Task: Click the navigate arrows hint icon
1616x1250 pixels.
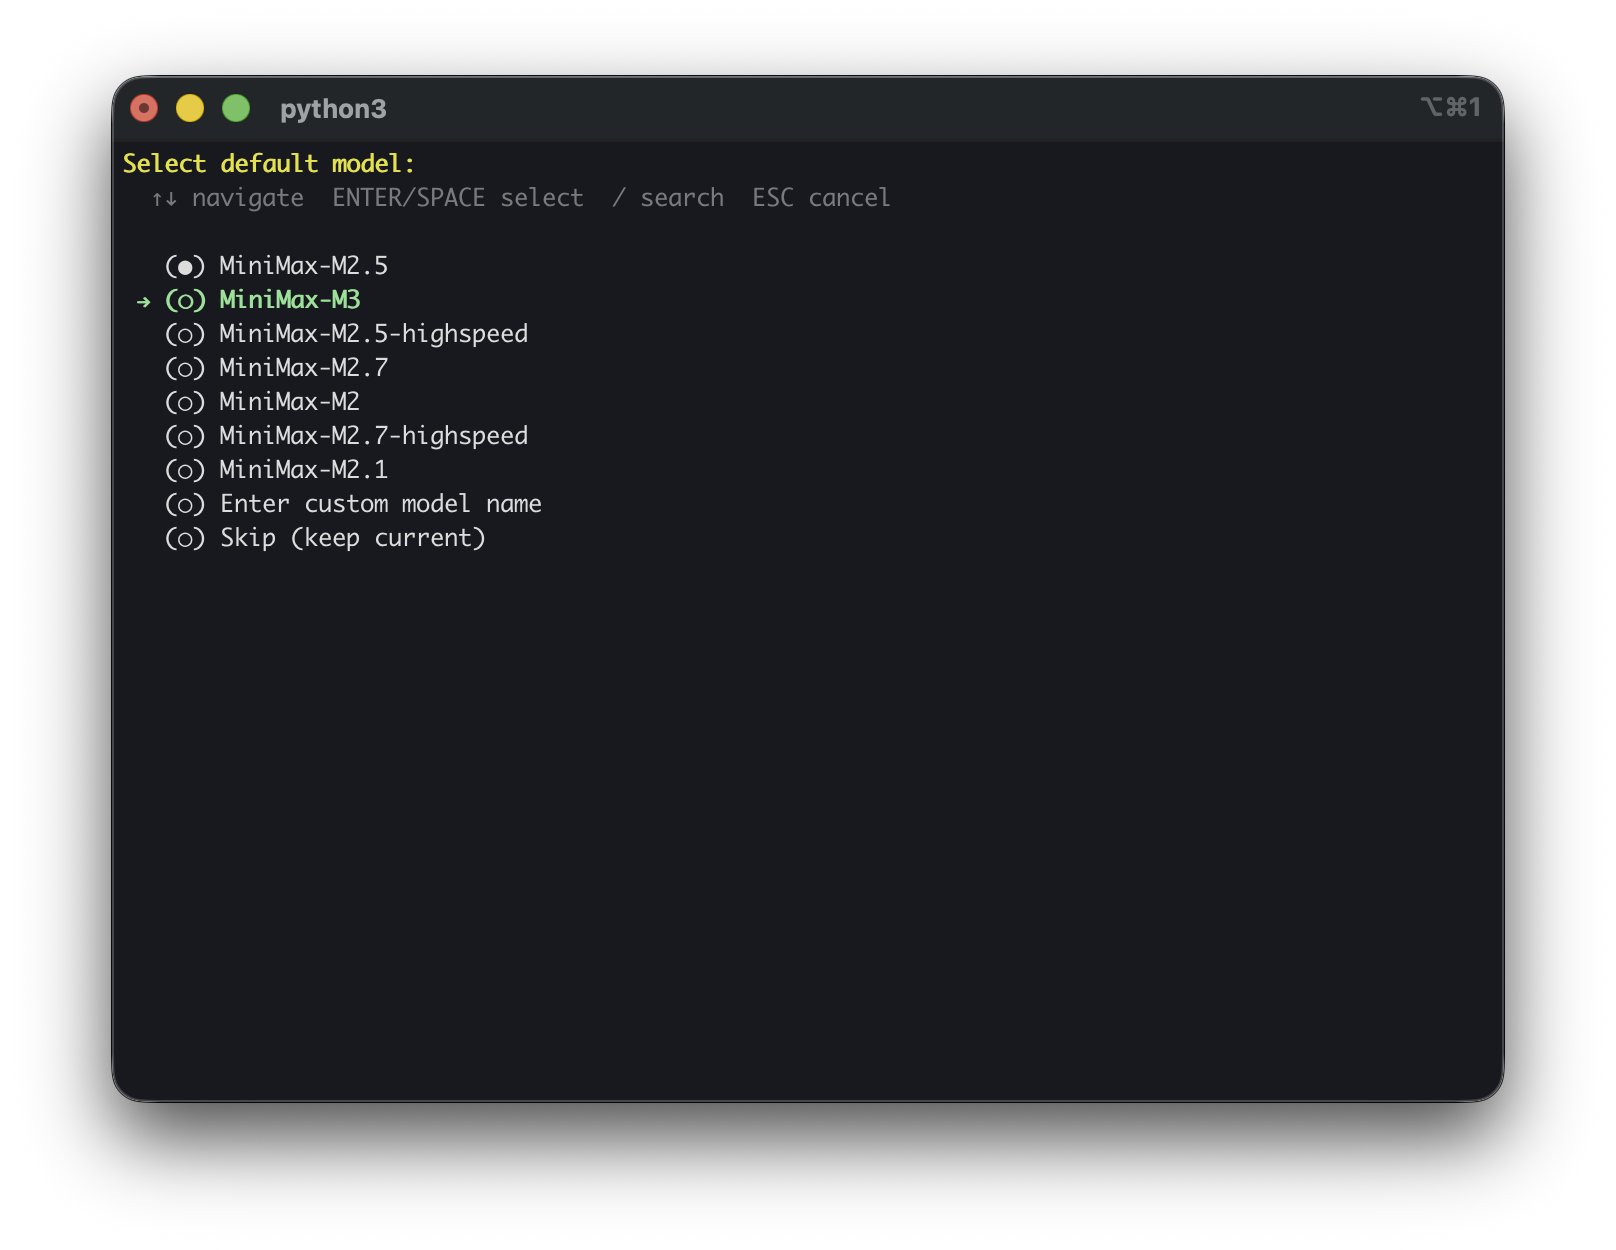Action: (x=164, y=199)
